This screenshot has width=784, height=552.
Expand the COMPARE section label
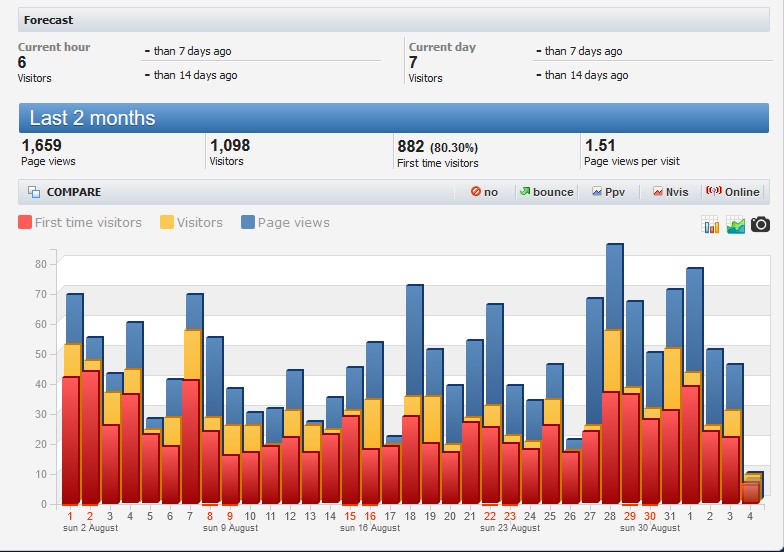[74, 192]
